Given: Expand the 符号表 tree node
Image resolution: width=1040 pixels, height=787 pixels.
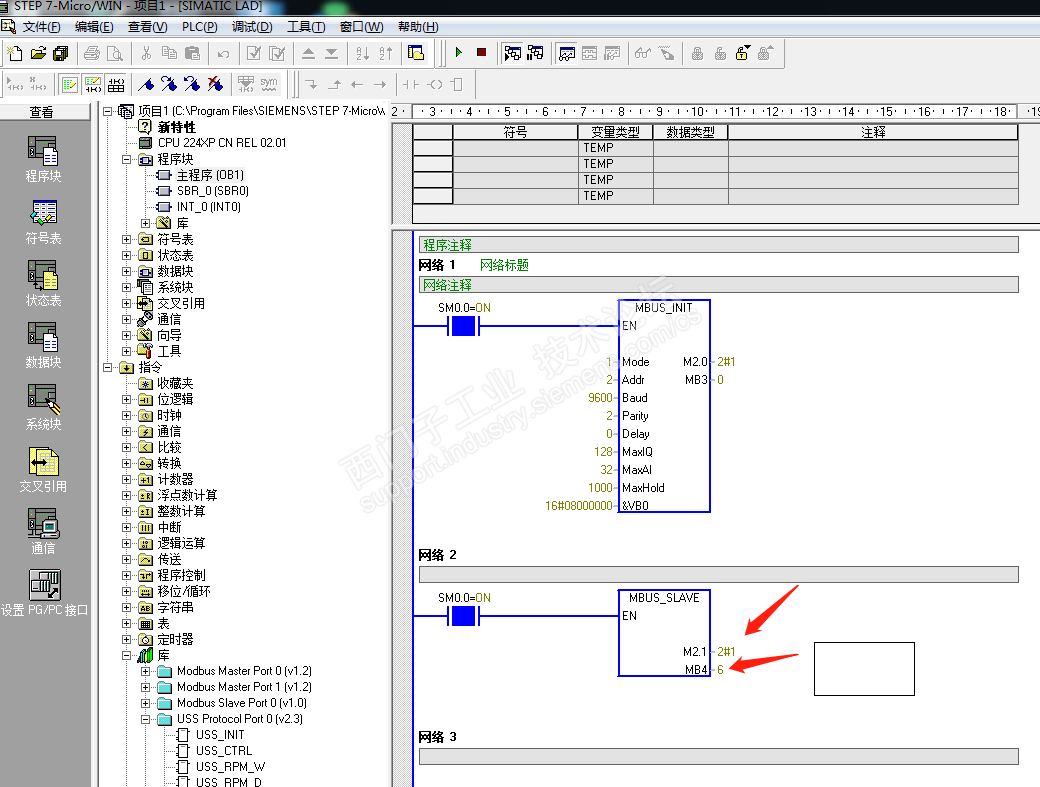Looking at the screenshot, I should click(x=127, y=239).
